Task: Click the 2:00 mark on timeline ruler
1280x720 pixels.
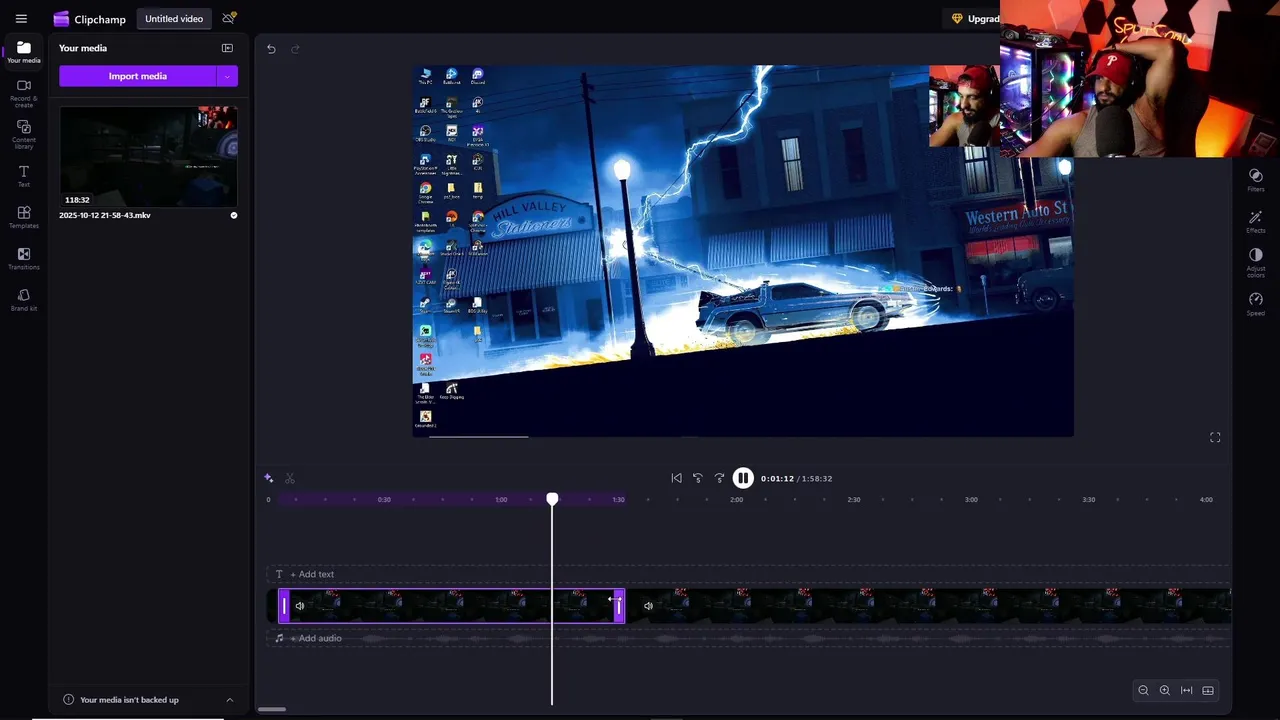Action: click(736, 499)
